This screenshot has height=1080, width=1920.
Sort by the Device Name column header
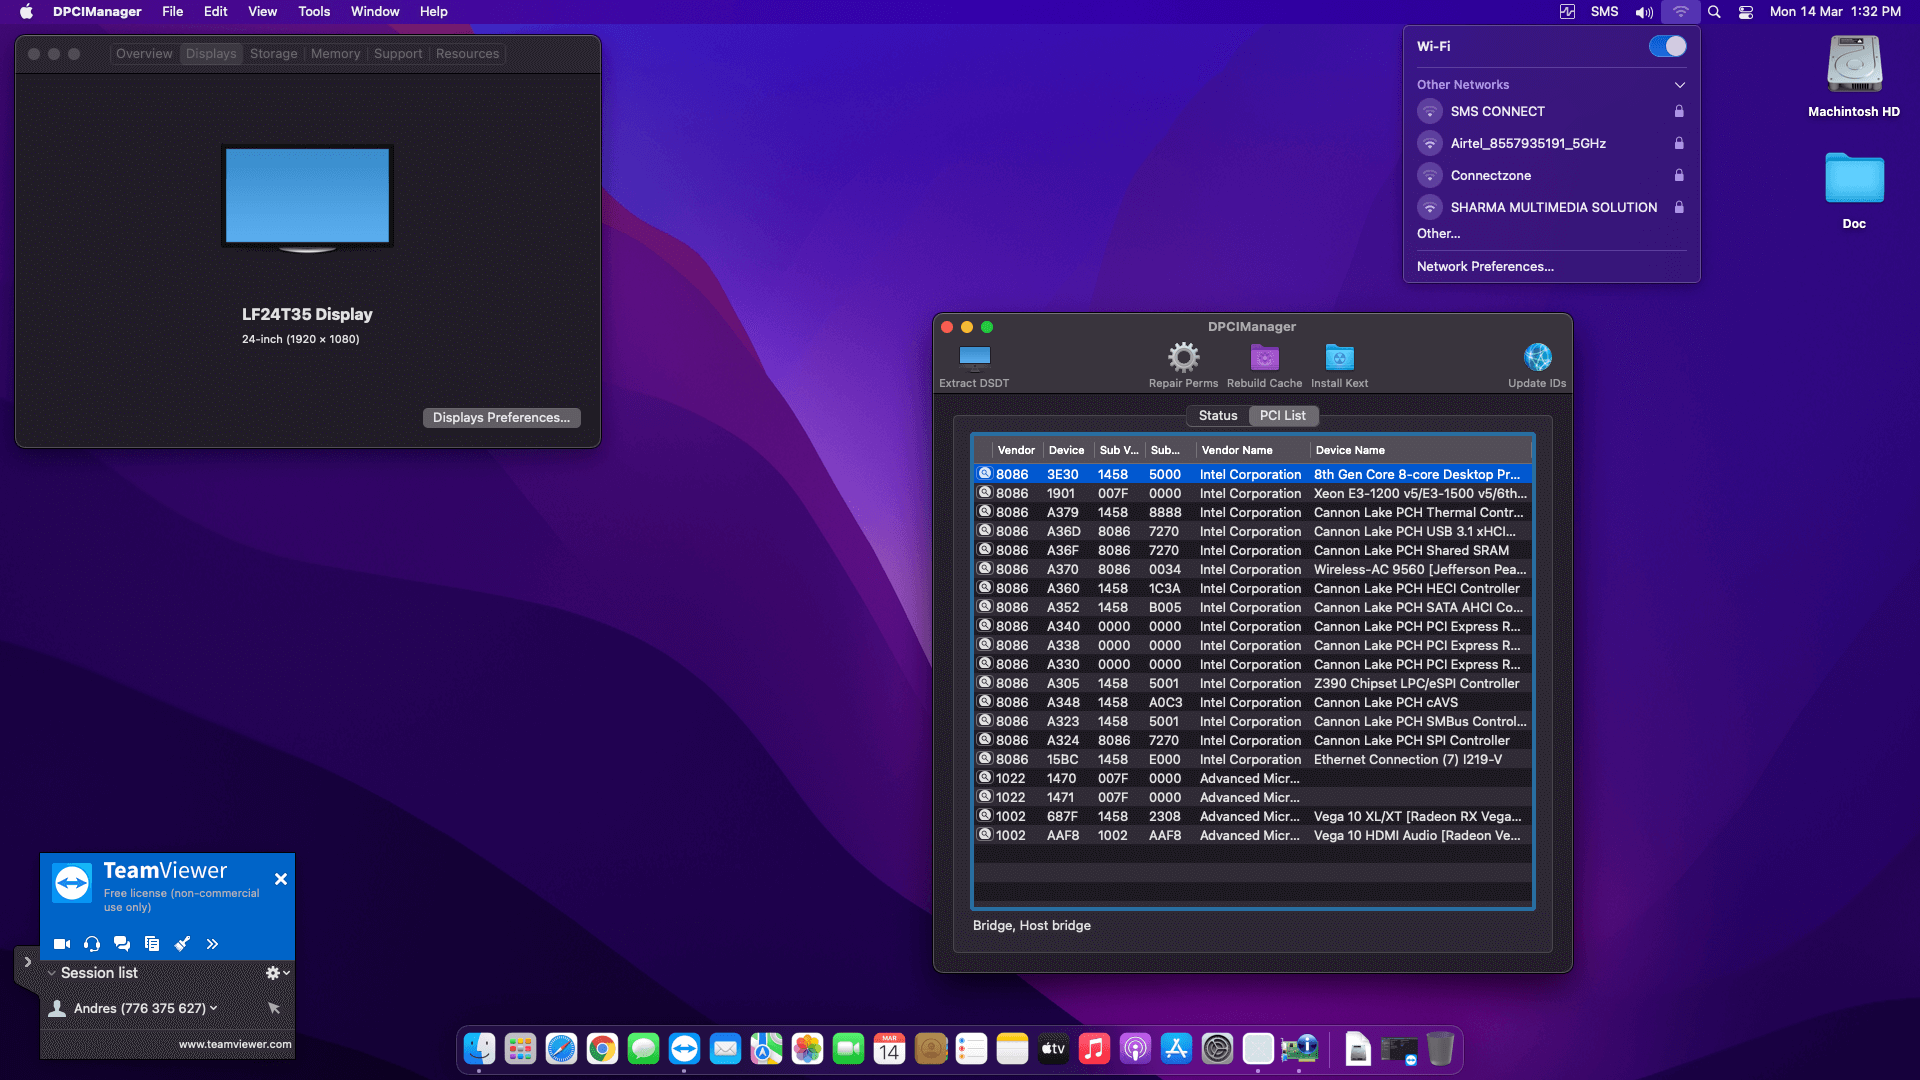point(1420,450)
